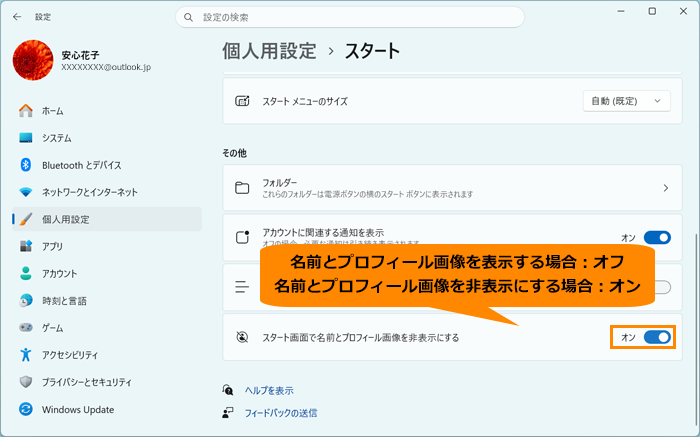
Task: Click the Time and language clock icon
Action: point(26,301)
